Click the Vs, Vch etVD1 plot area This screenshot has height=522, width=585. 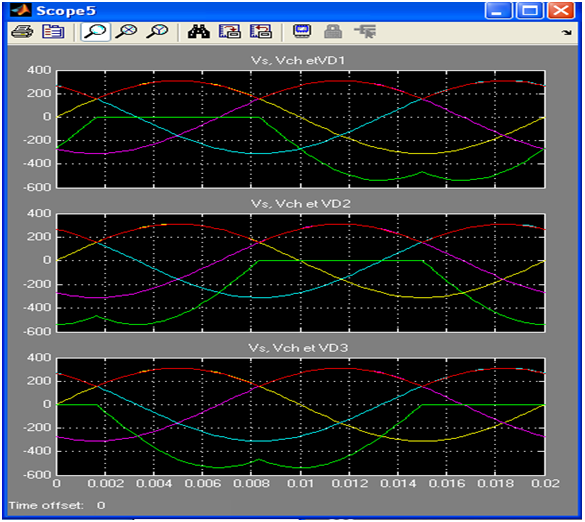pyautogui.click(x=301, y=129)
